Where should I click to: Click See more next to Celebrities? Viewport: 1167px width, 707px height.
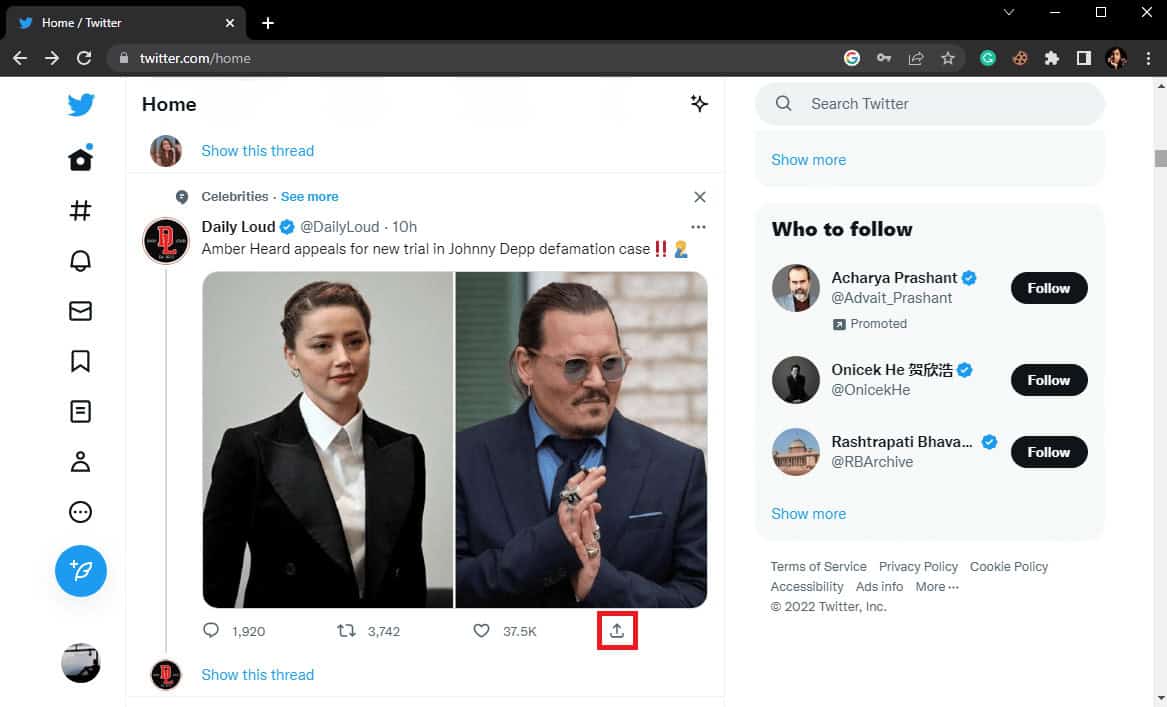tap(310, 196)
